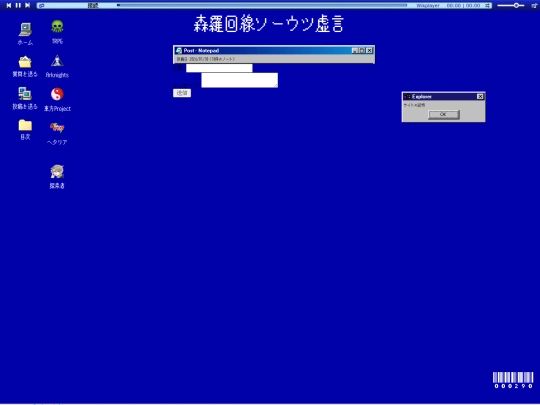The height and width of the screenshot is (405, 540).
Task: Adjust the player volume slider
Action: point(511,5)
